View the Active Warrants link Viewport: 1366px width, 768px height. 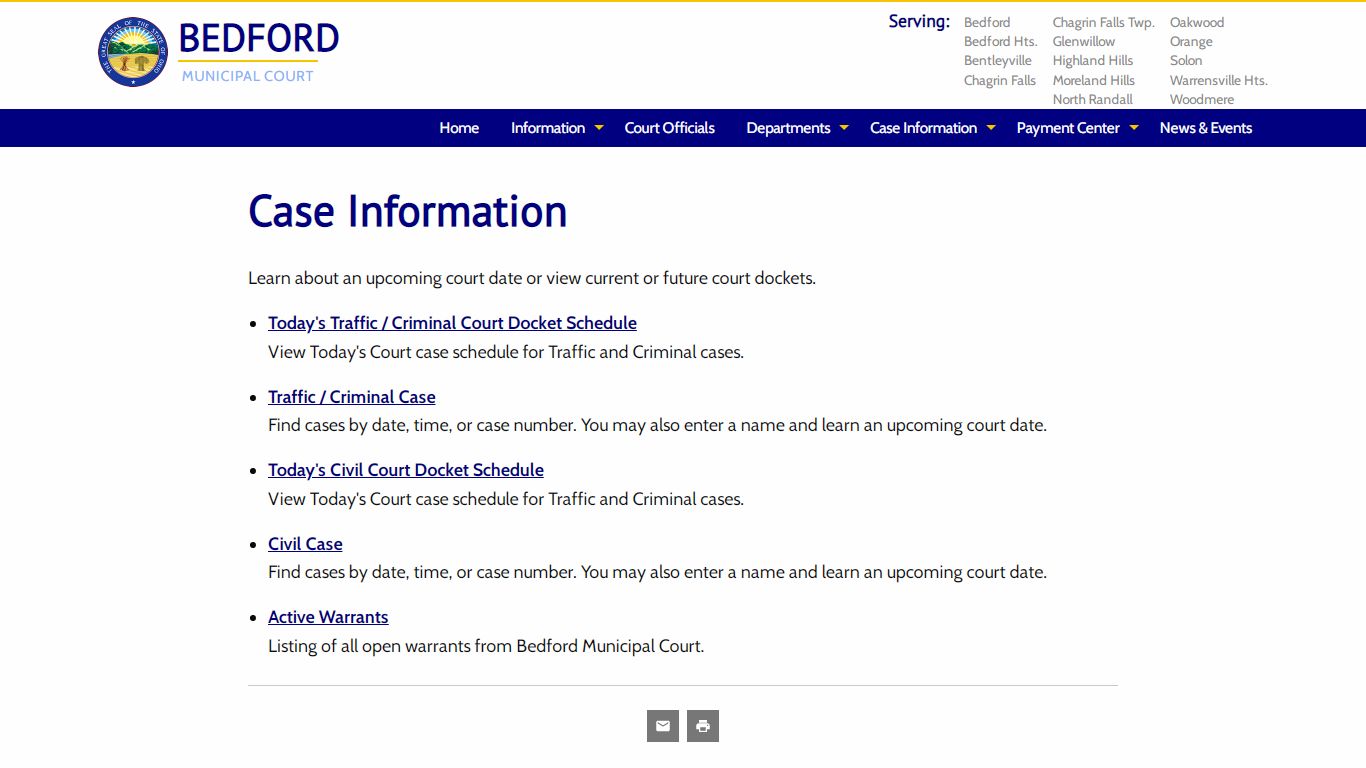coord(328,617)
